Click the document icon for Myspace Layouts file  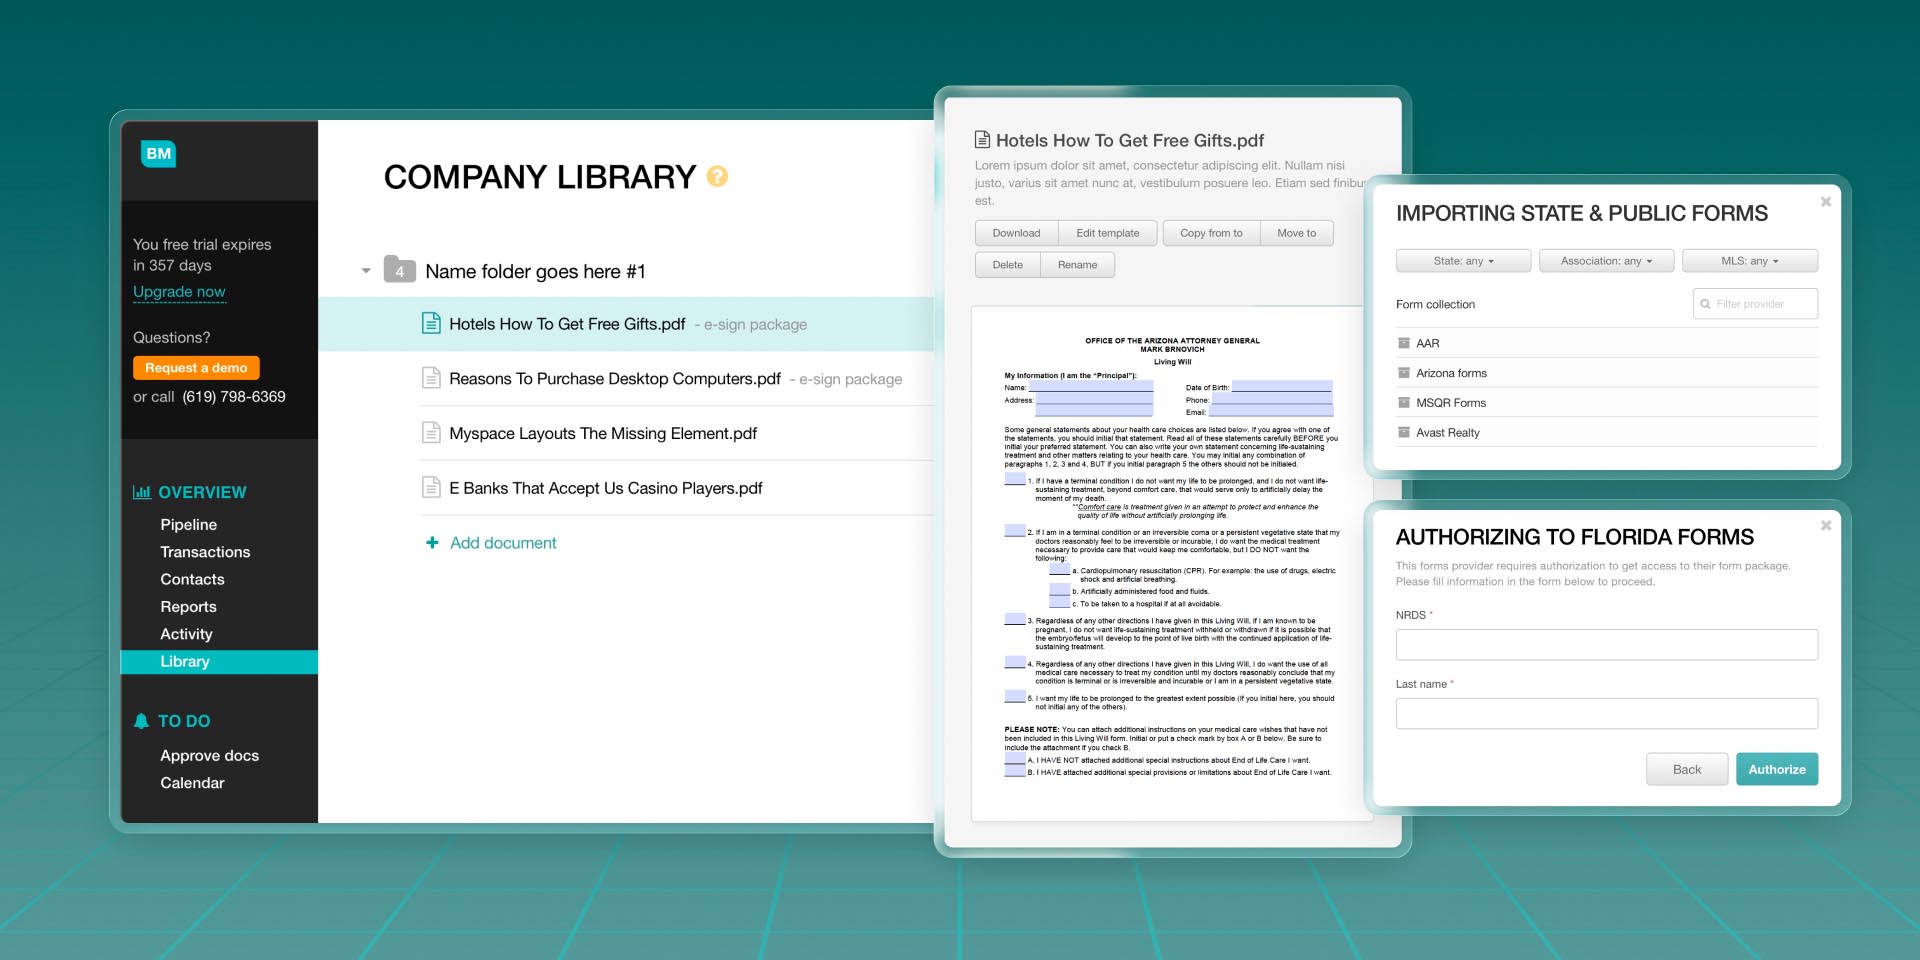[431, 433]
